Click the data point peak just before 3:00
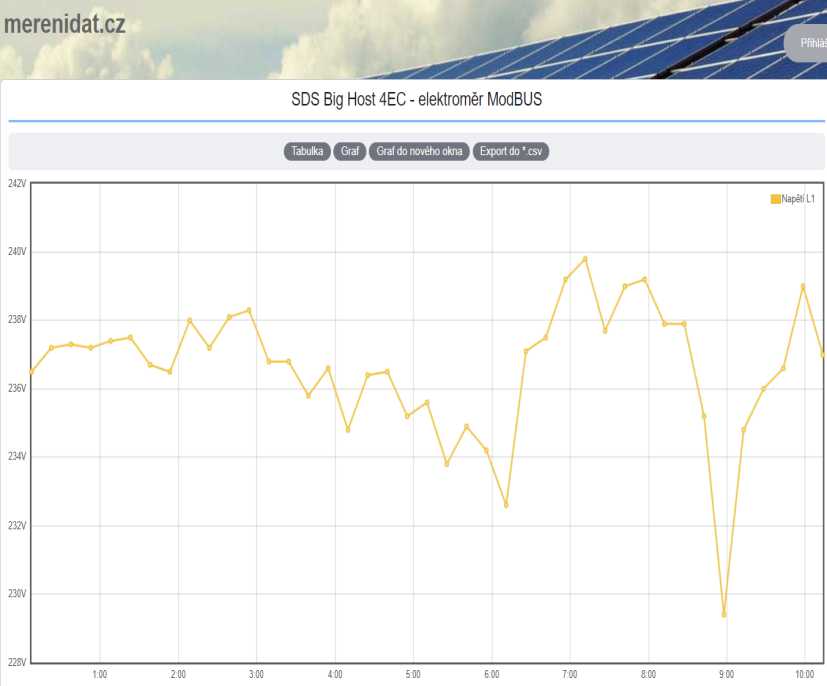 [249, 310]
